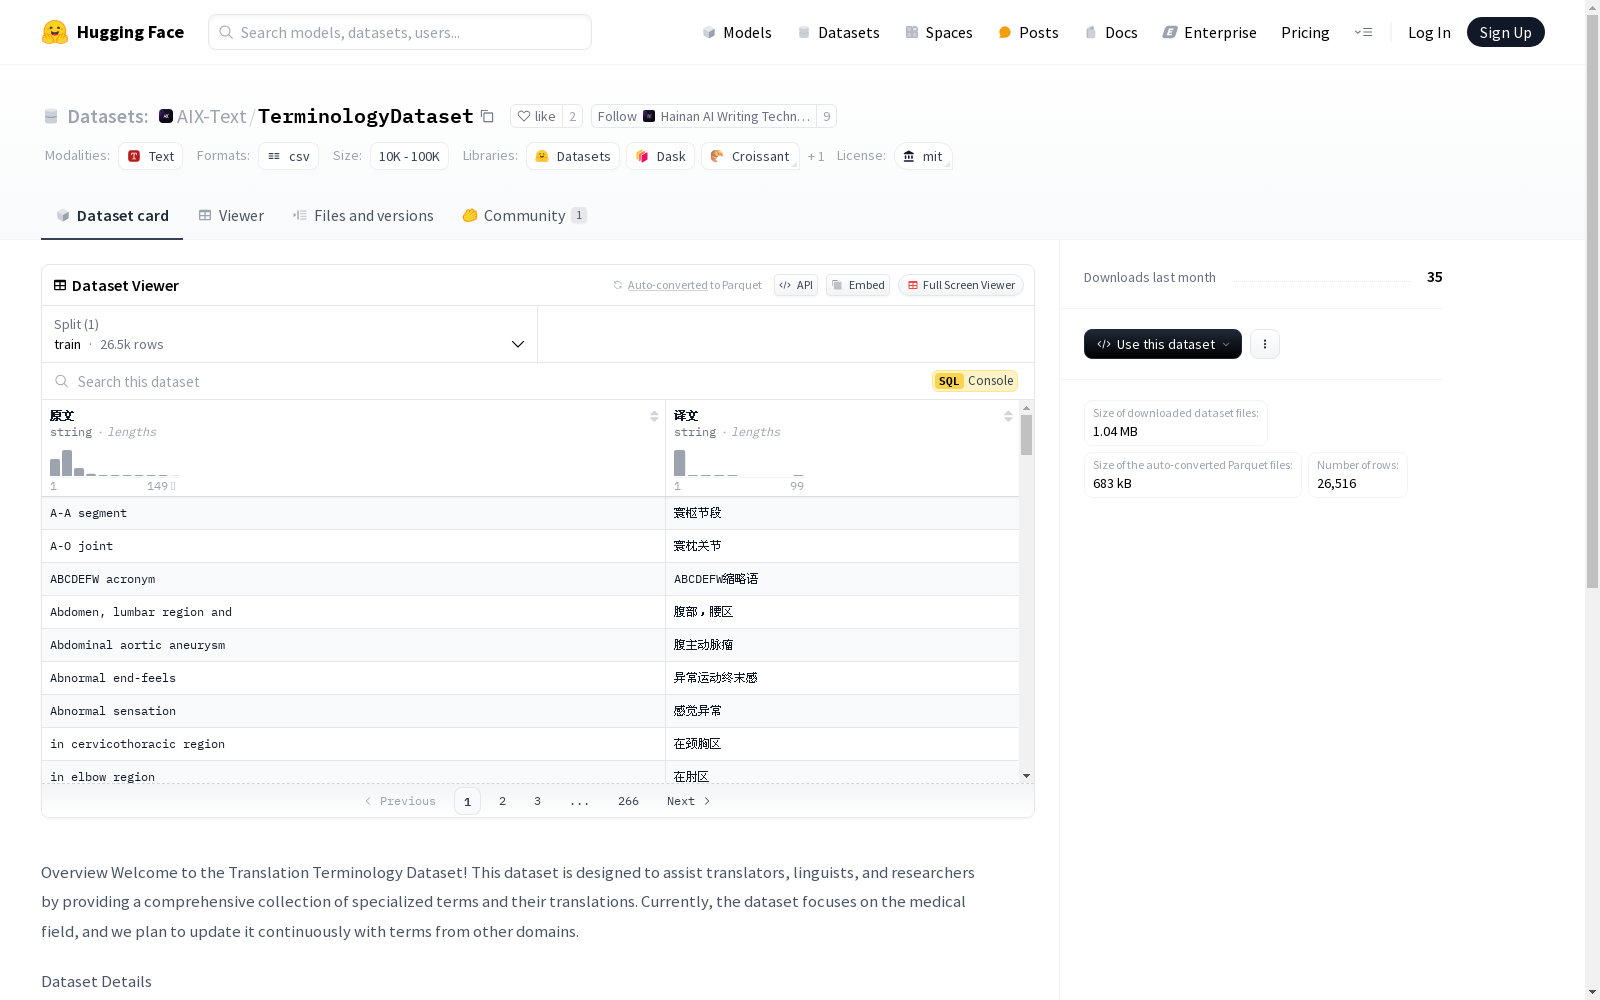This screenshot has height=1000, width=1600.
Task: Follow Hainan AI Writing Technology organization
Action: 703,116
